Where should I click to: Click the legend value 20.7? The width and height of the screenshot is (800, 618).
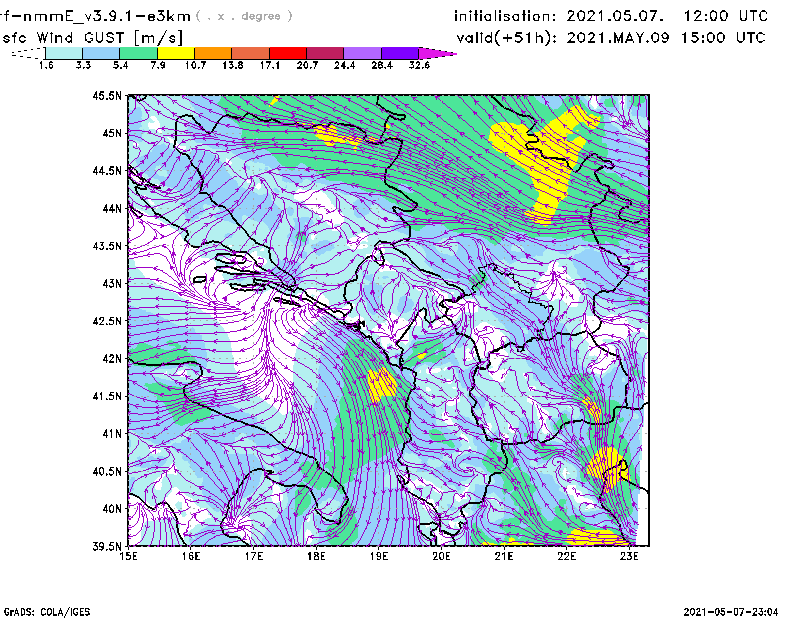(307, 65)
